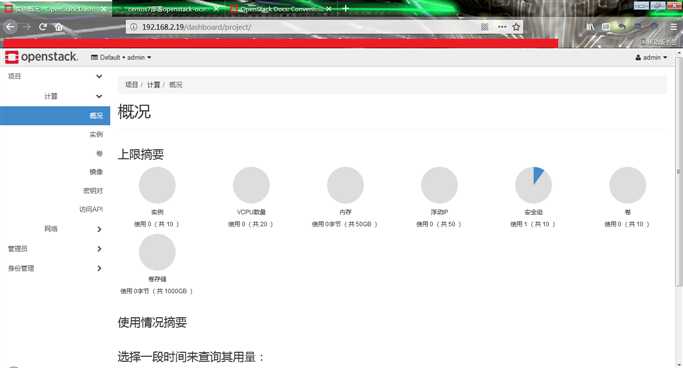Click the text 使用 0（共 20）under VCPU
This screenshot has height=368, width=683.
coord(251,224)
